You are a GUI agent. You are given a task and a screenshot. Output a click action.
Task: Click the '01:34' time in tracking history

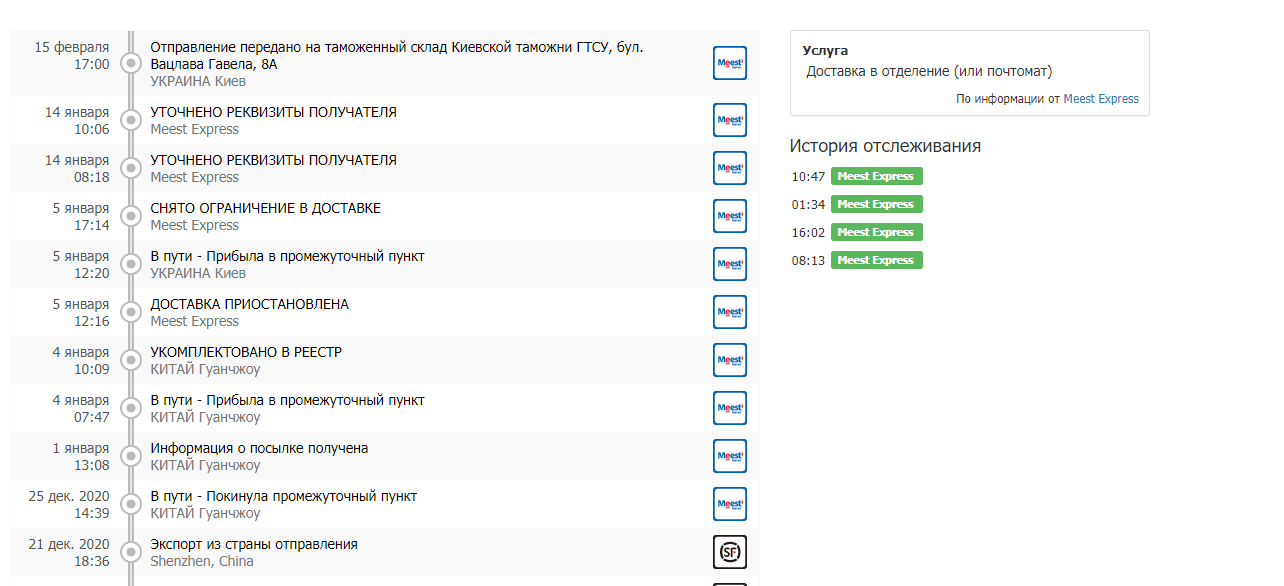(808, 204)
